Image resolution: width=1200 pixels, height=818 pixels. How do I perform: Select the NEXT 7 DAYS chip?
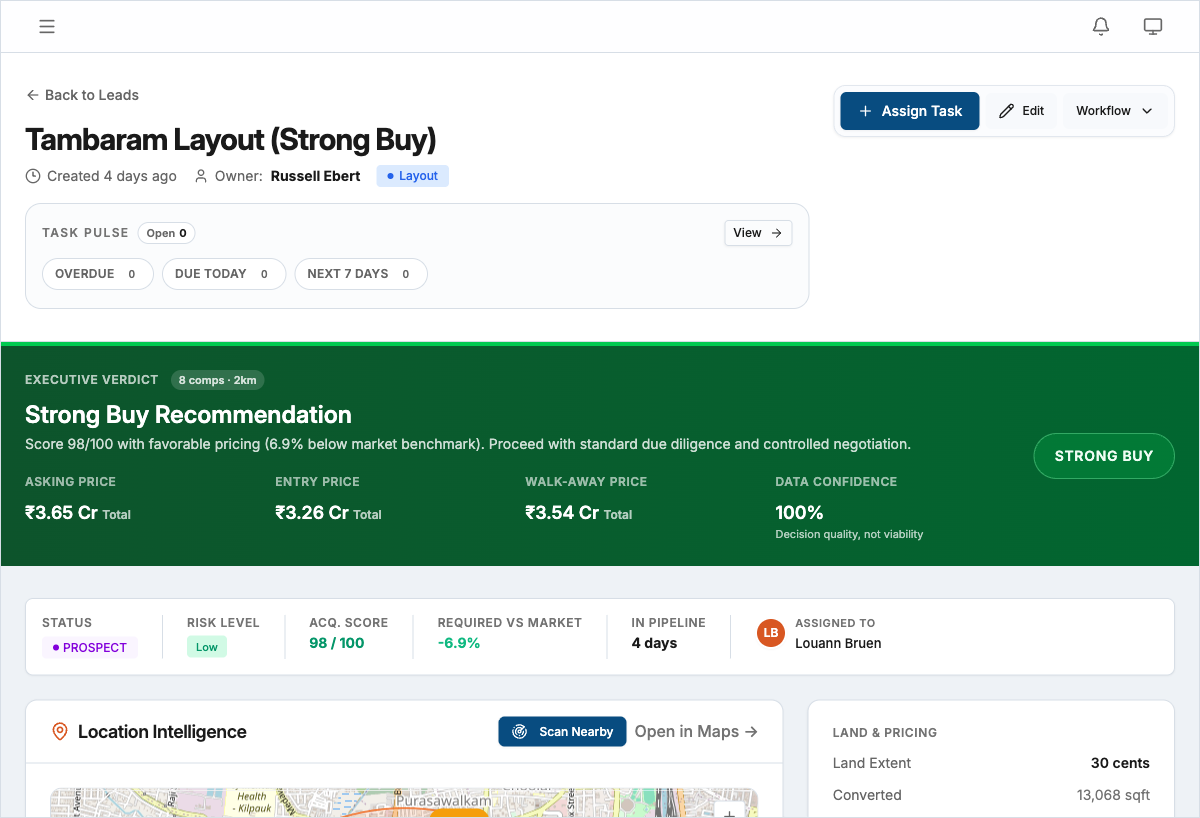click(360, 274)
